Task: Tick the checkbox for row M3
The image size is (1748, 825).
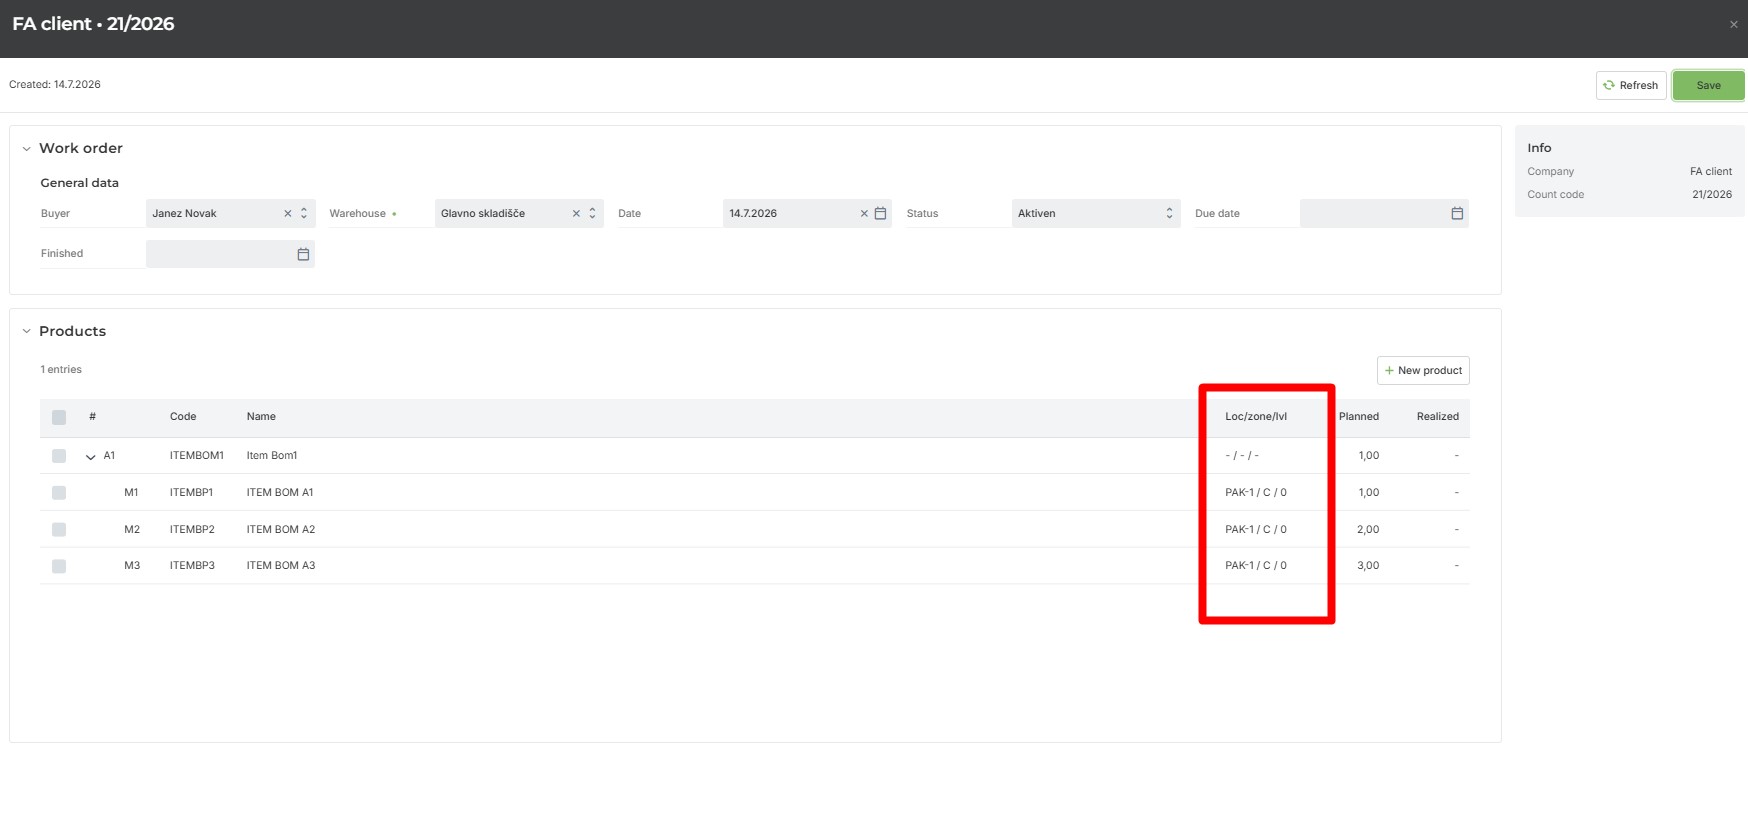Action: 59,566
